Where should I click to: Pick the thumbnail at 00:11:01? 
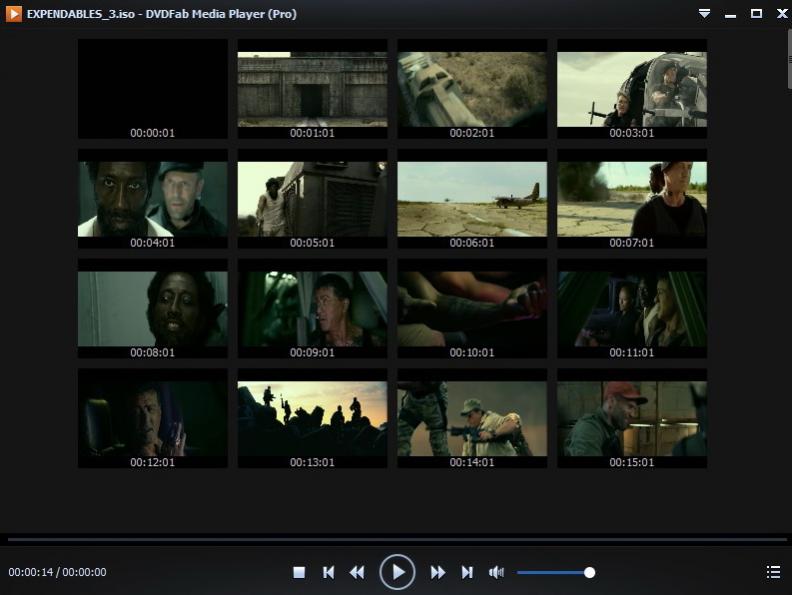pyautogui.click(x=632, y=309)
